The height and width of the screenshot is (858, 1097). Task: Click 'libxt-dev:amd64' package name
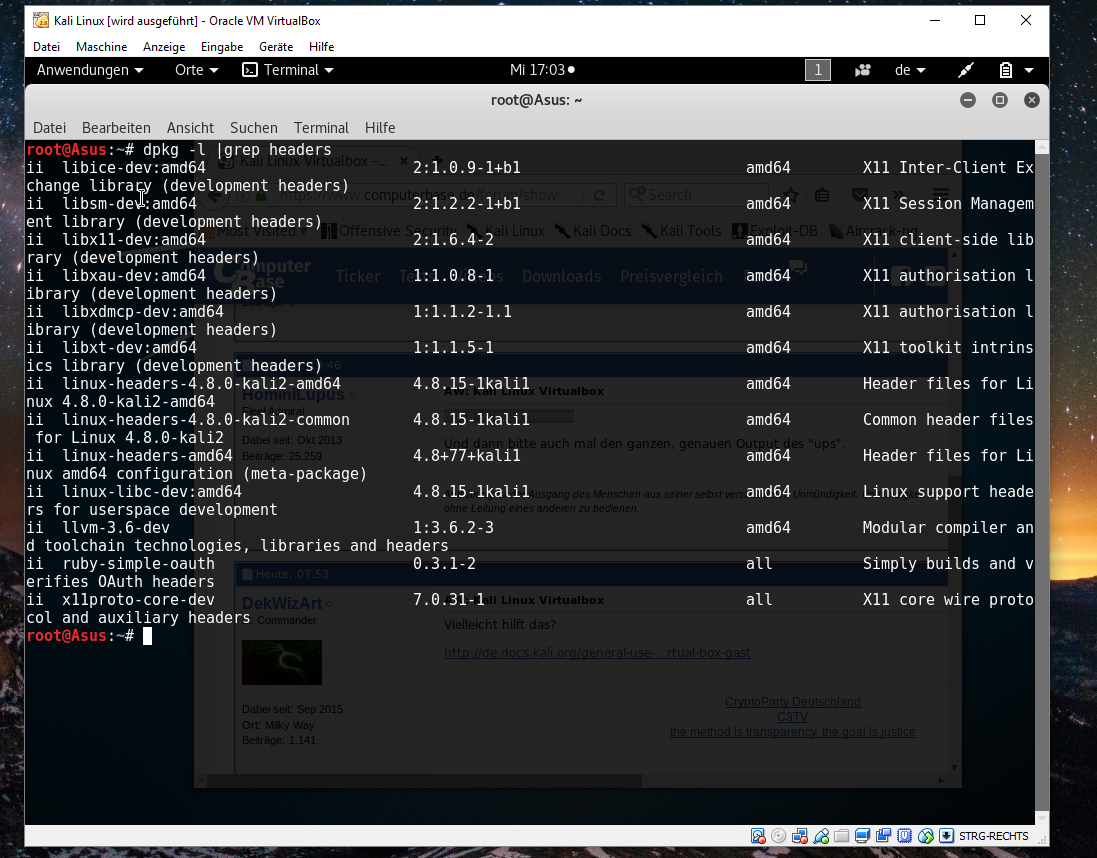pos(129,348)
